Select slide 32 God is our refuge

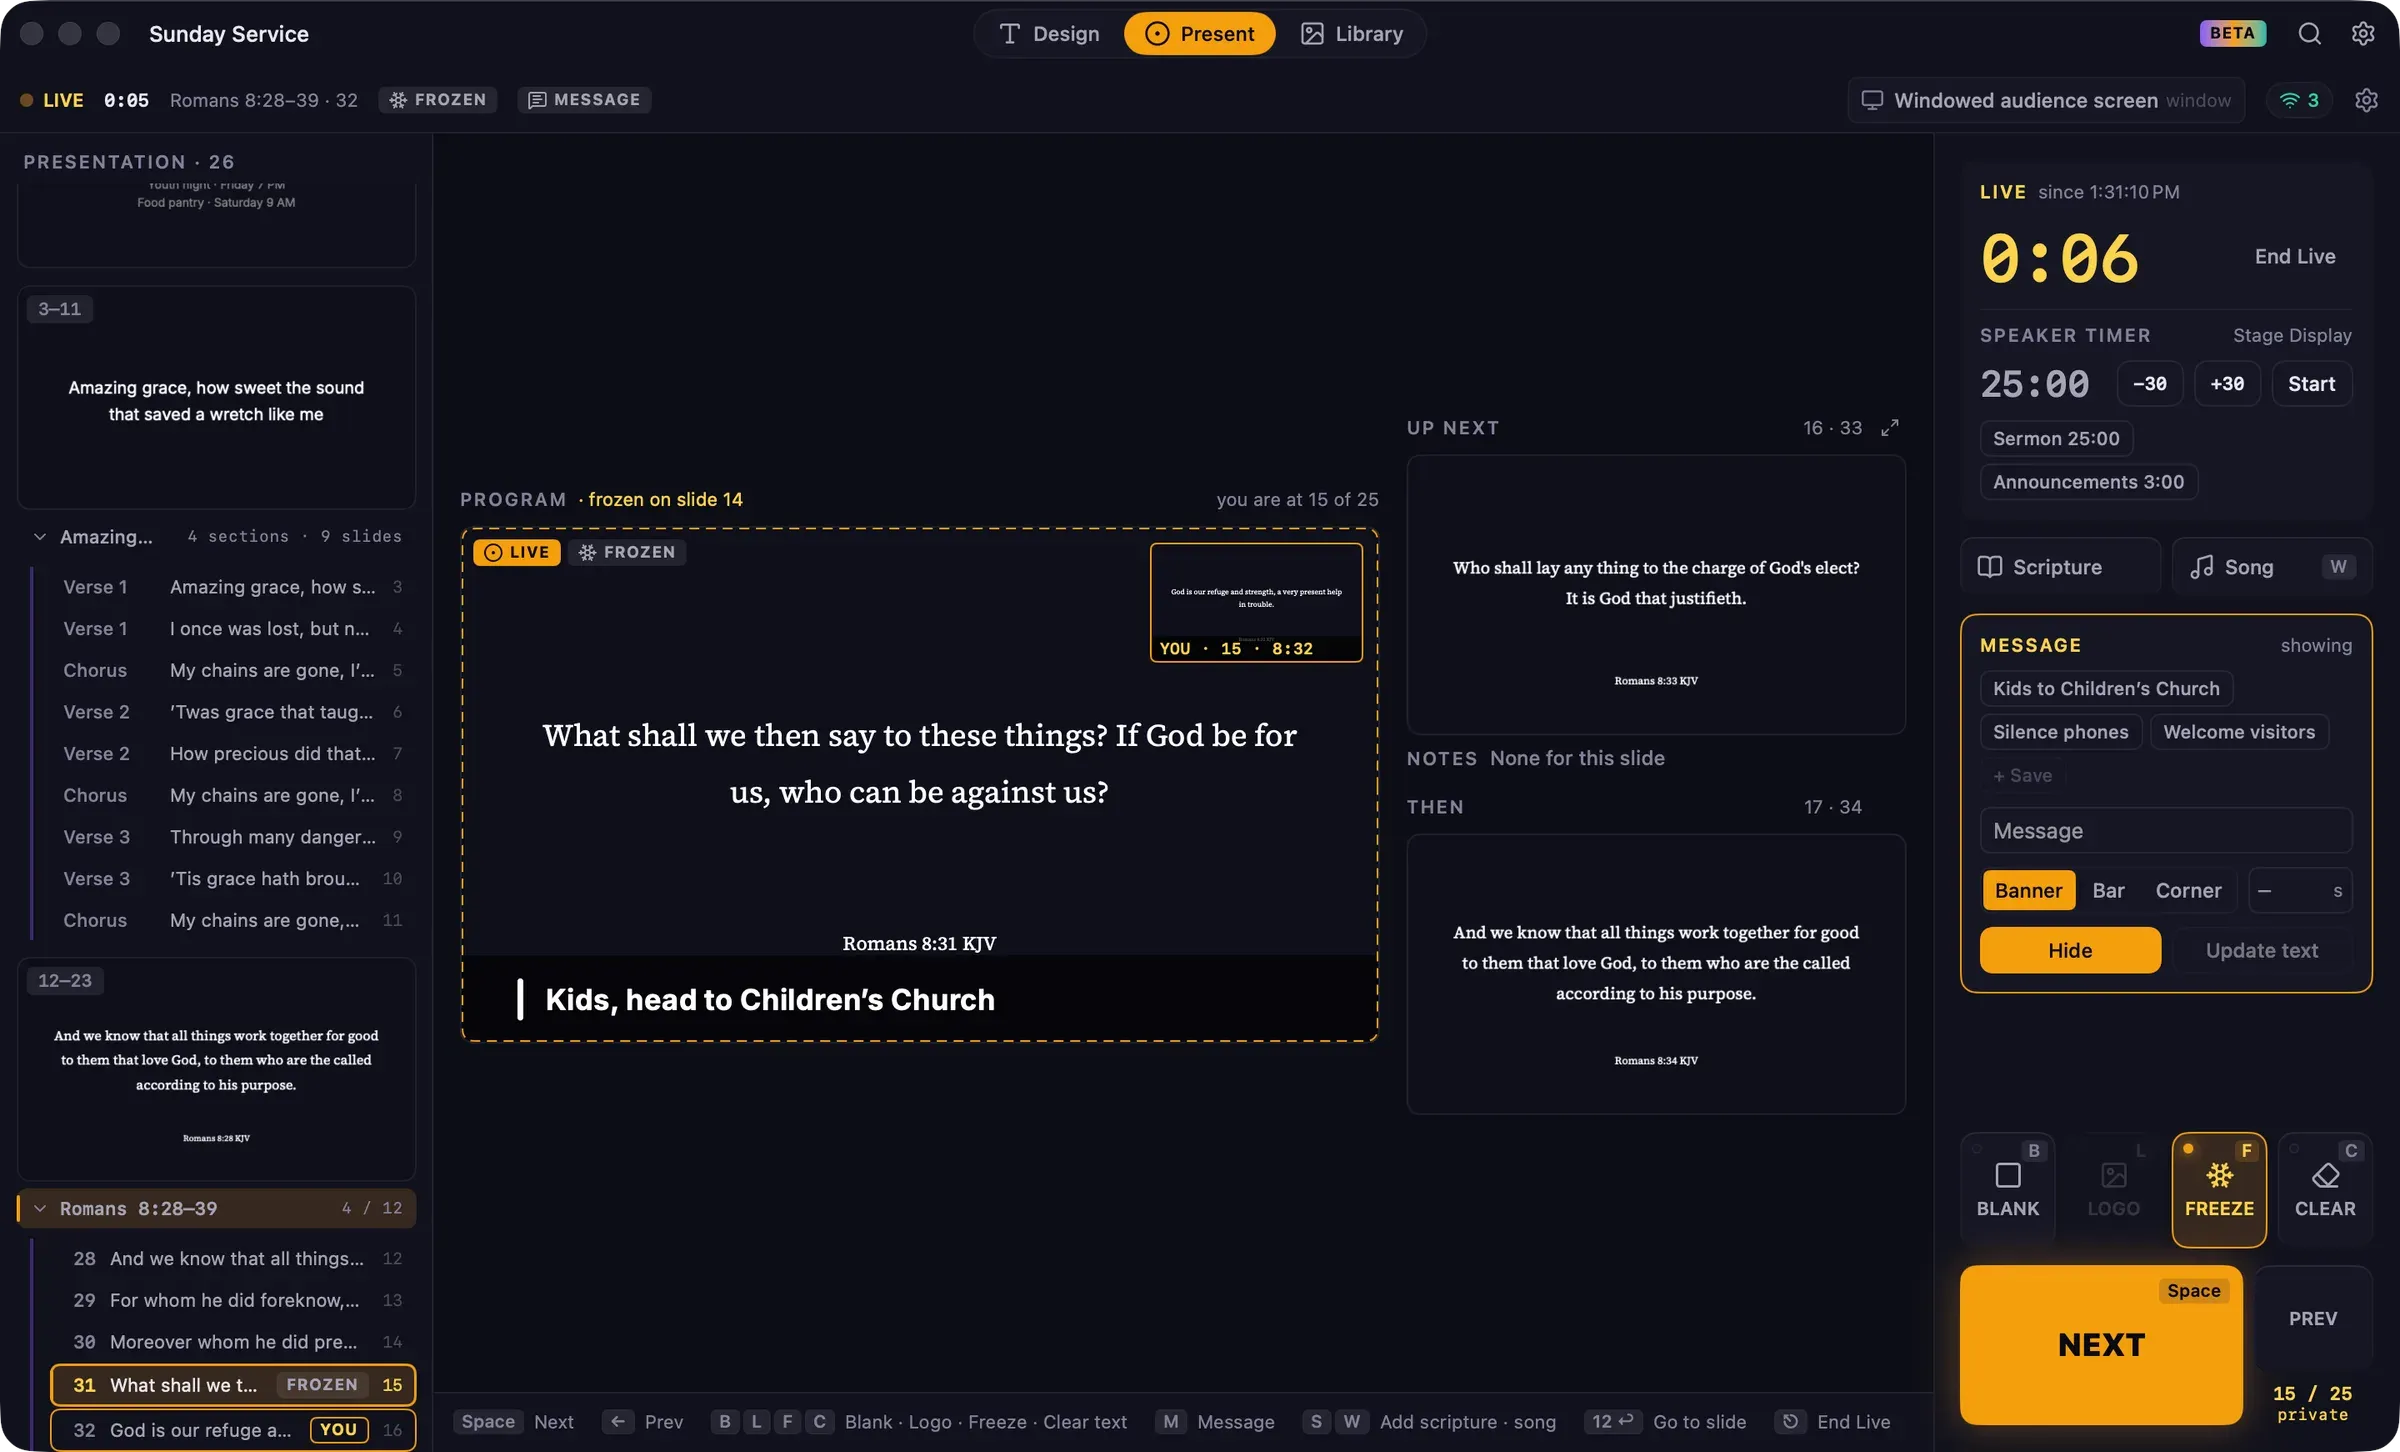(234, 1430)
